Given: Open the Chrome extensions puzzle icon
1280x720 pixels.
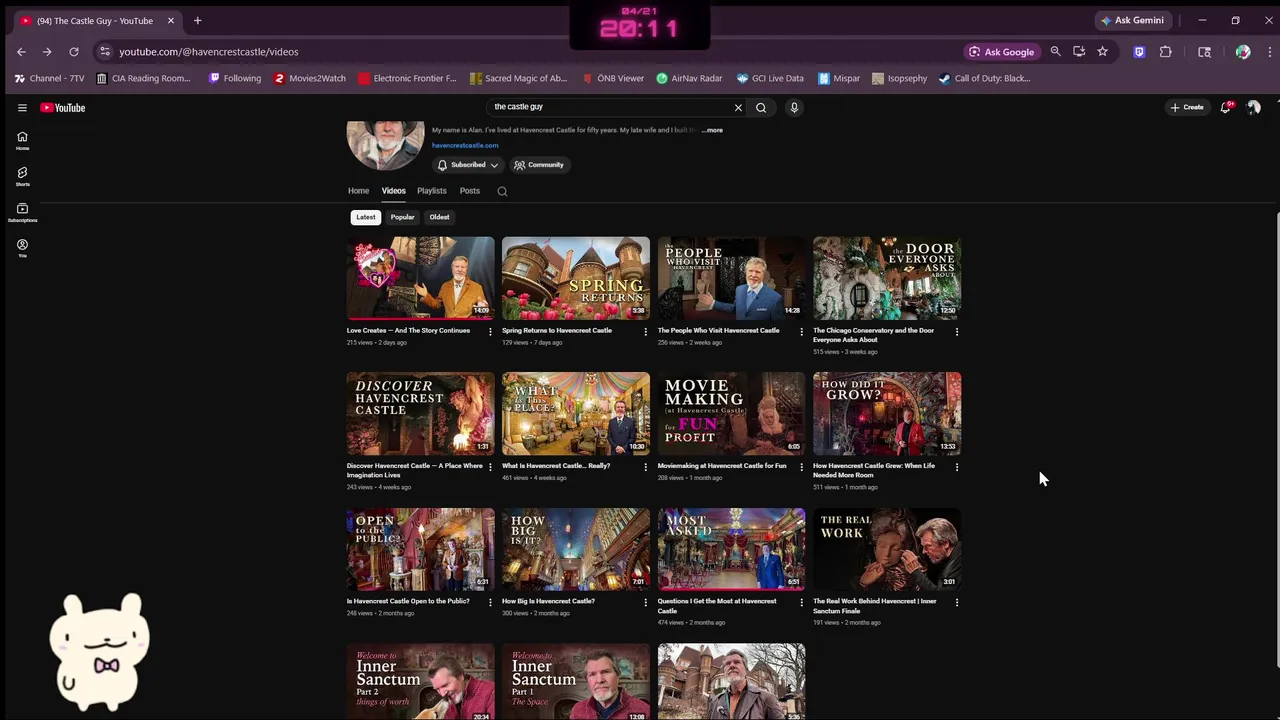Looking at the screenshot, I should click(1166, 52).
